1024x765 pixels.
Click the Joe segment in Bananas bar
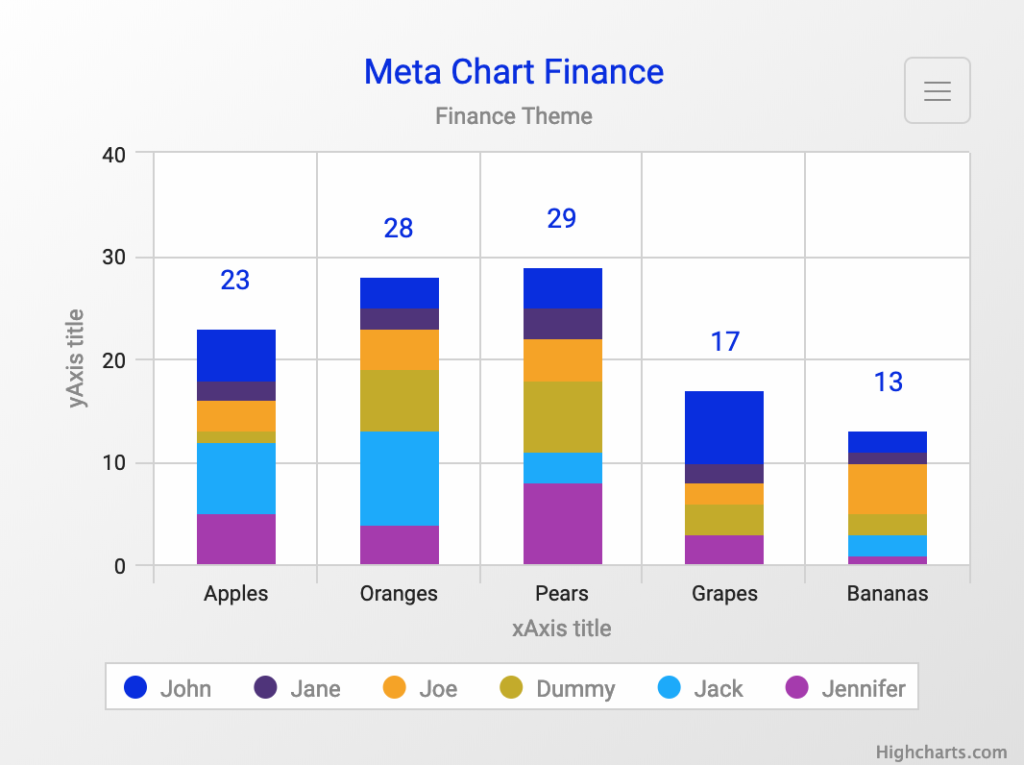point(887,489)
